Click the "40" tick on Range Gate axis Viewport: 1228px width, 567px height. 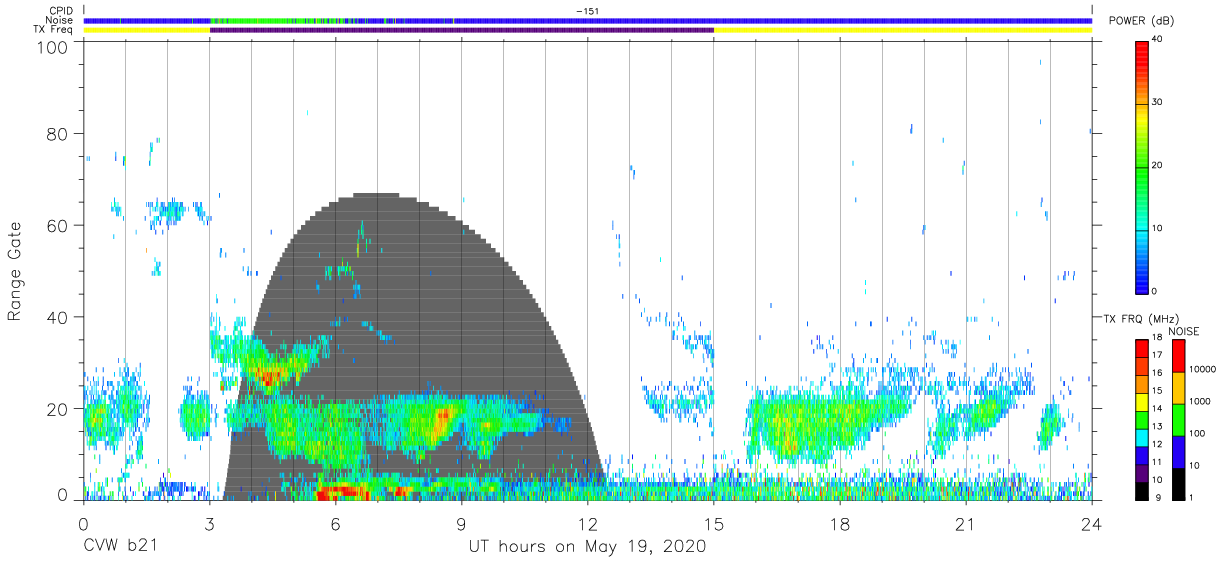tap(58, 317)
